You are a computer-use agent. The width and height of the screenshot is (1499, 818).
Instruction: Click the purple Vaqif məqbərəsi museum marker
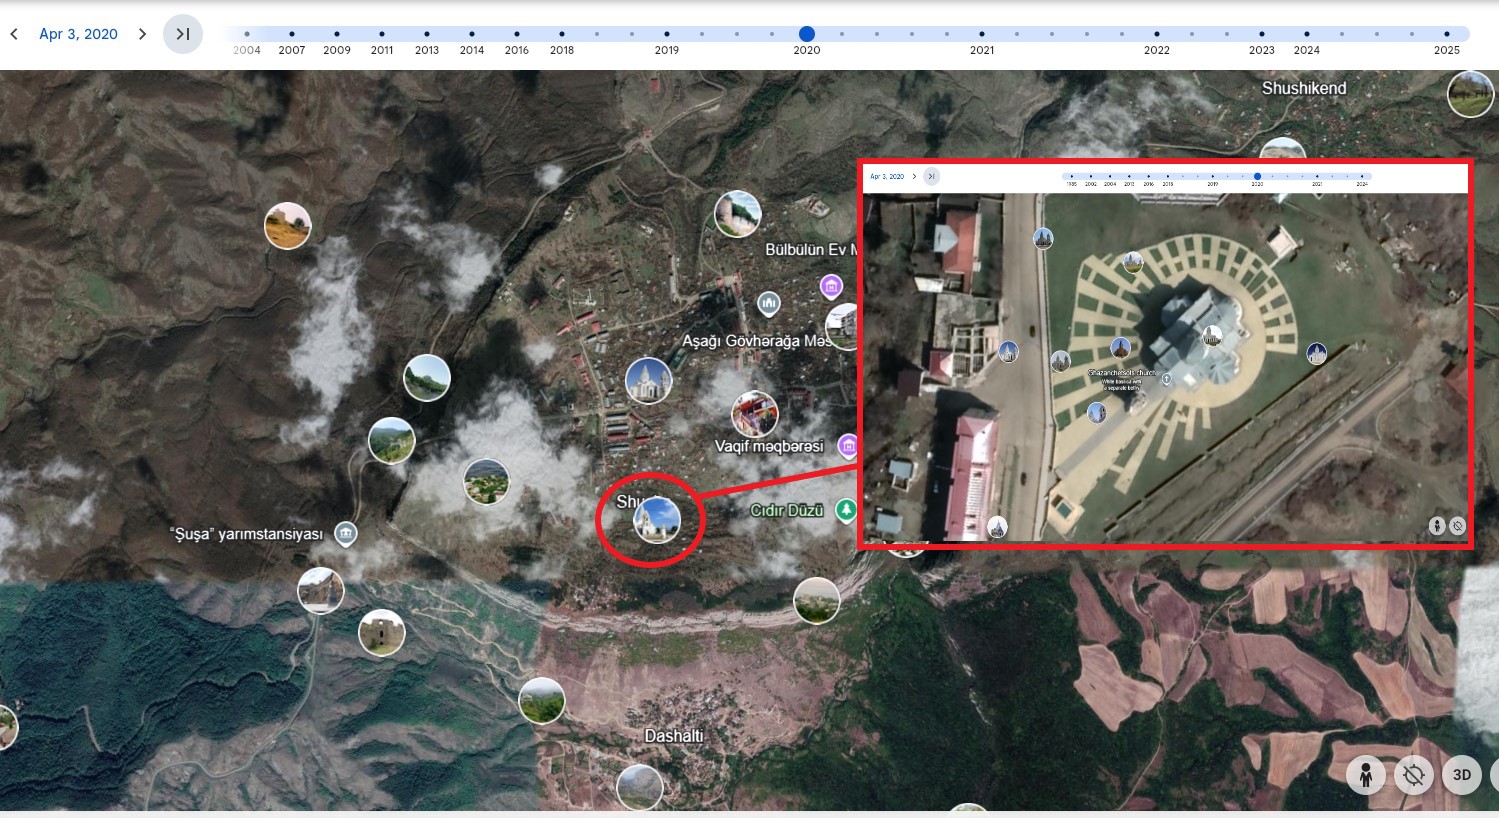point(848,446)
